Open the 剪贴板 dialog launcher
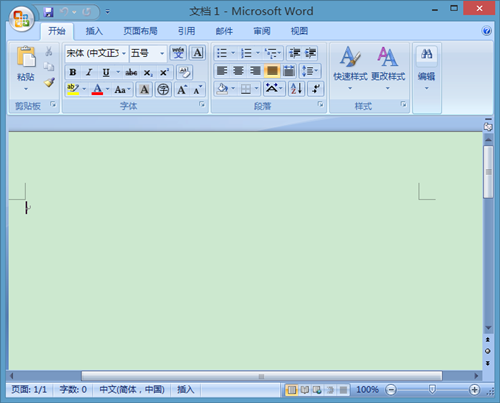This screenshot has width=500, height=403. tap(53, 104)
